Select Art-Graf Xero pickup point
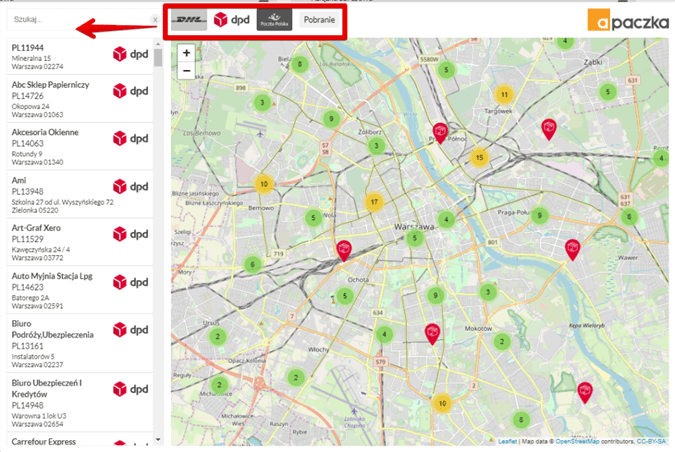The width and height of the screenshot is (675, 452). click(80, 242)
